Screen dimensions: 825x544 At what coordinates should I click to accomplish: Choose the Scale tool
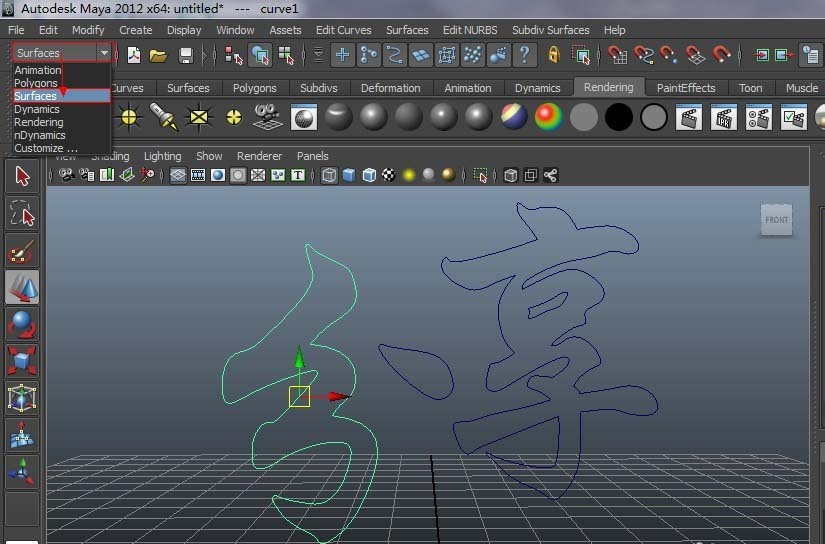pos(22,360)
